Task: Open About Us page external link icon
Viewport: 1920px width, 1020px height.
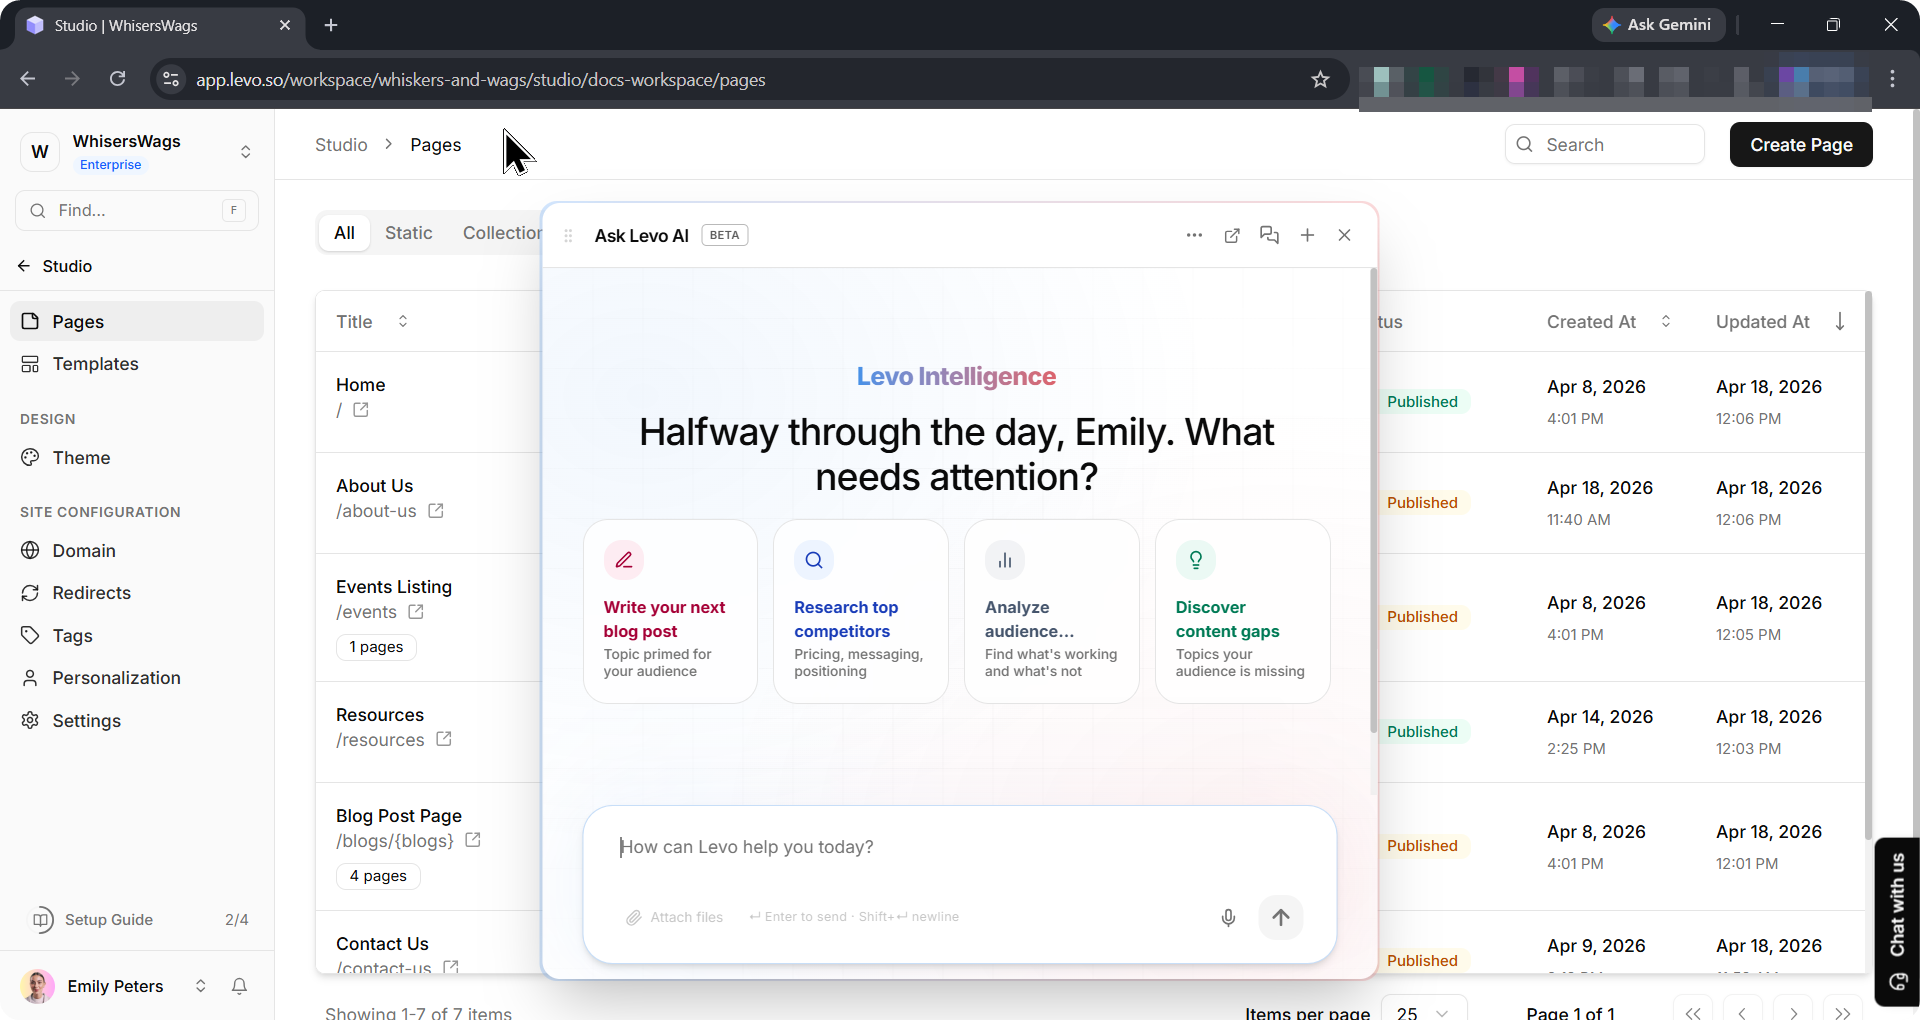Action: tap(436, 511)
